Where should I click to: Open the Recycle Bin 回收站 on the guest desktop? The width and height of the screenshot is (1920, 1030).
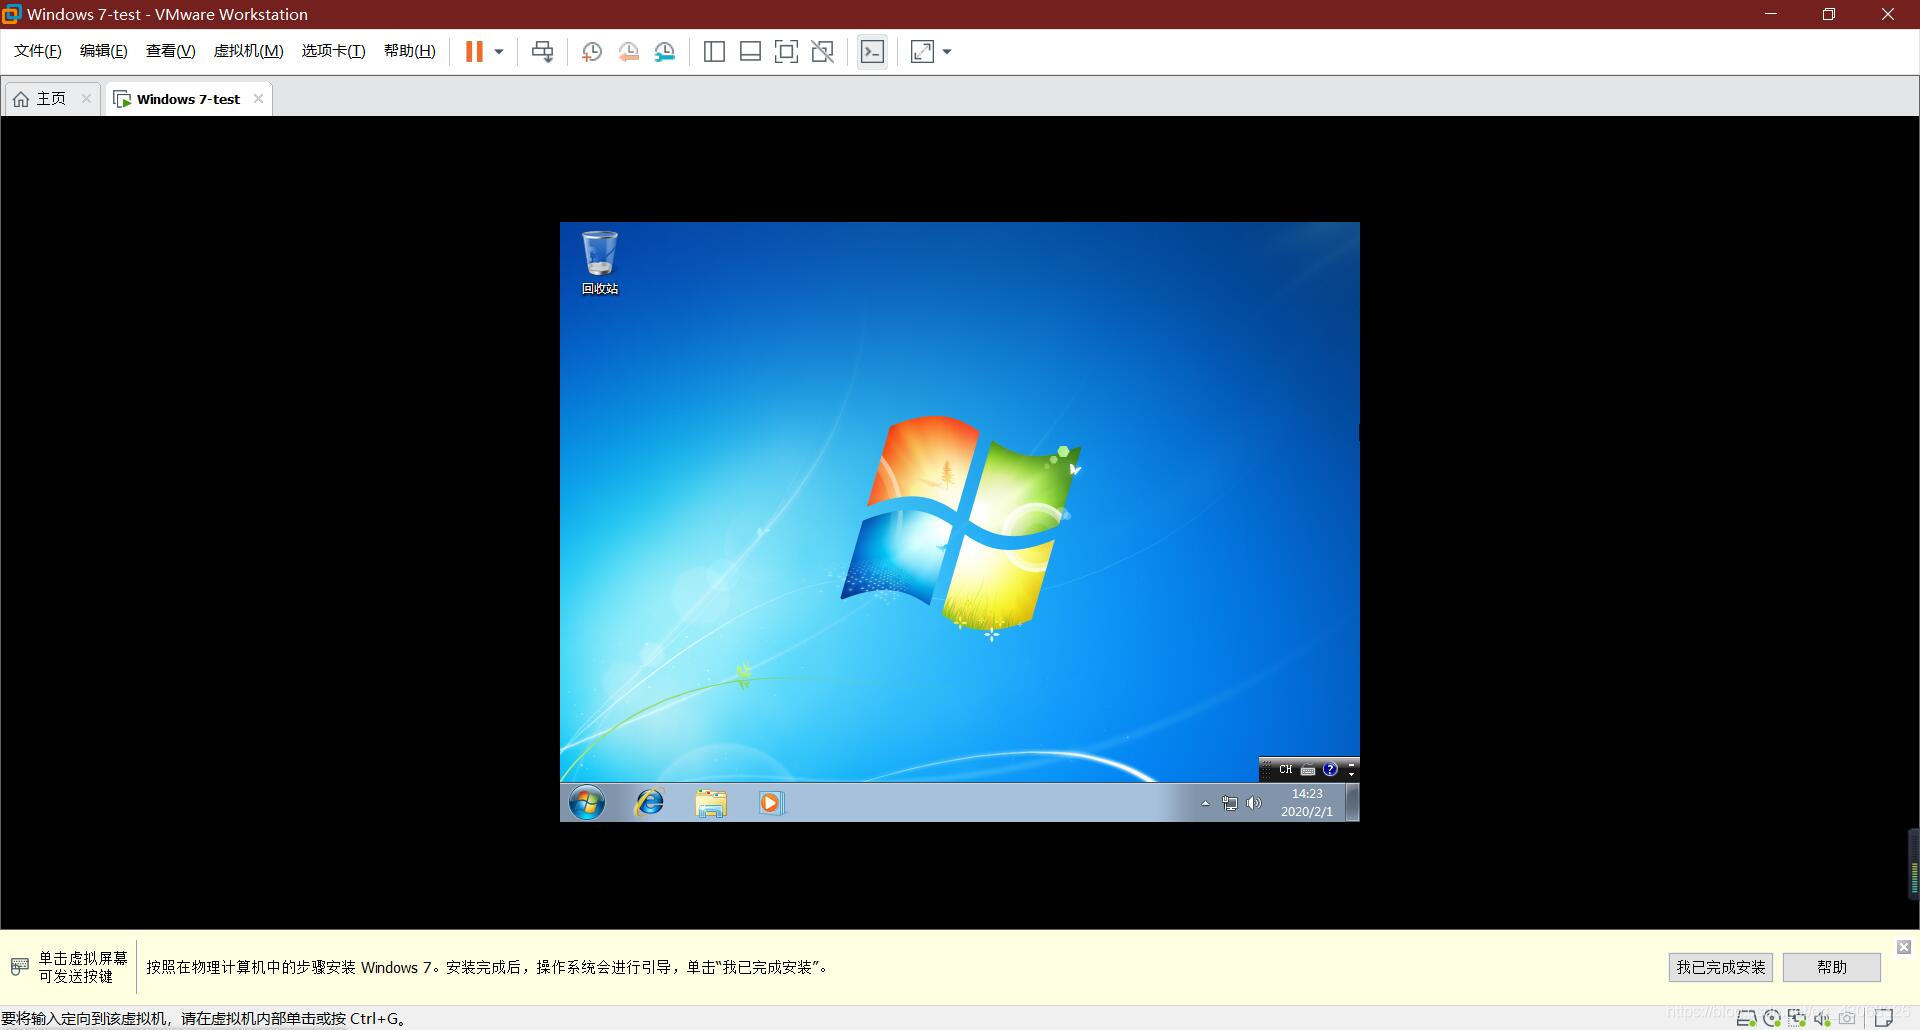[x=600, y=263]
